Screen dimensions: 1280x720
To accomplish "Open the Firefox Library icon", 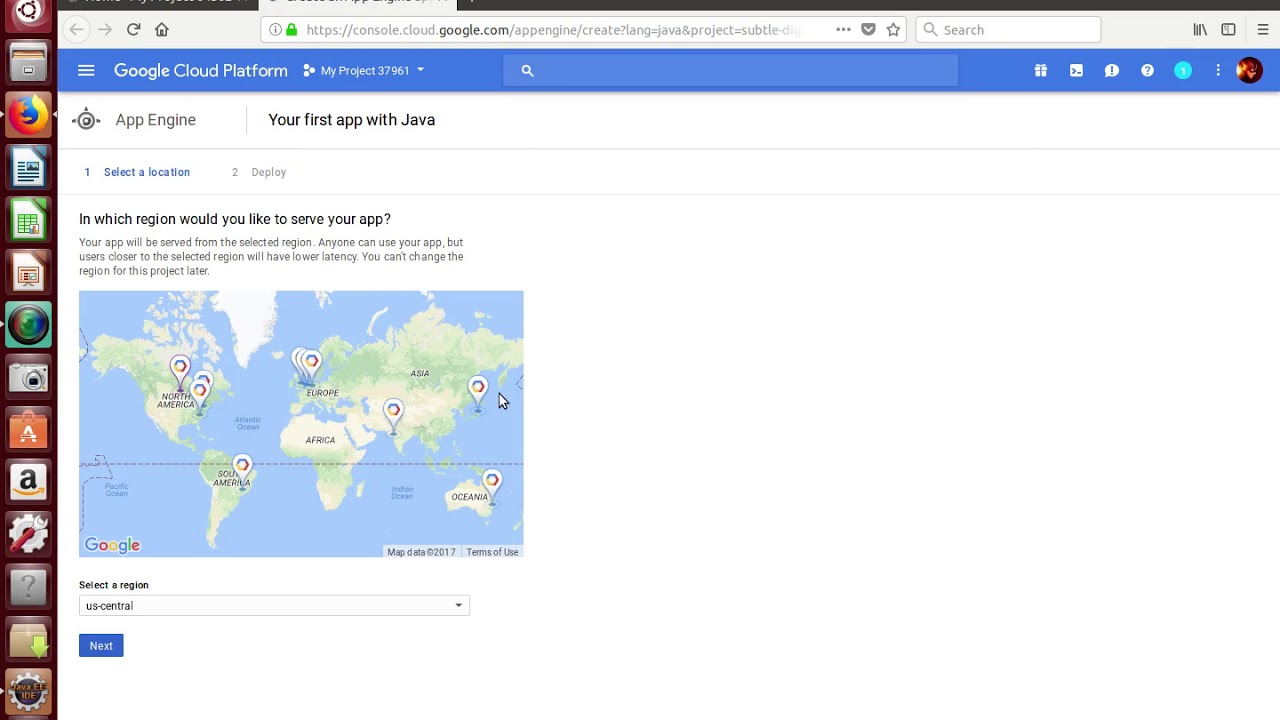I will 1200,30.
